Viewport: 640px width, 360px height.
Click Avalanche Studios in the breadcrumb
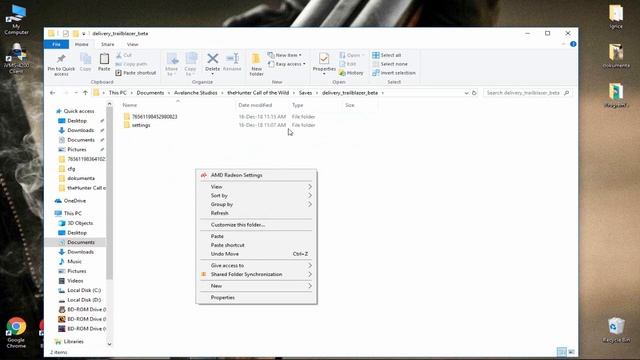[x=196, y=93]
